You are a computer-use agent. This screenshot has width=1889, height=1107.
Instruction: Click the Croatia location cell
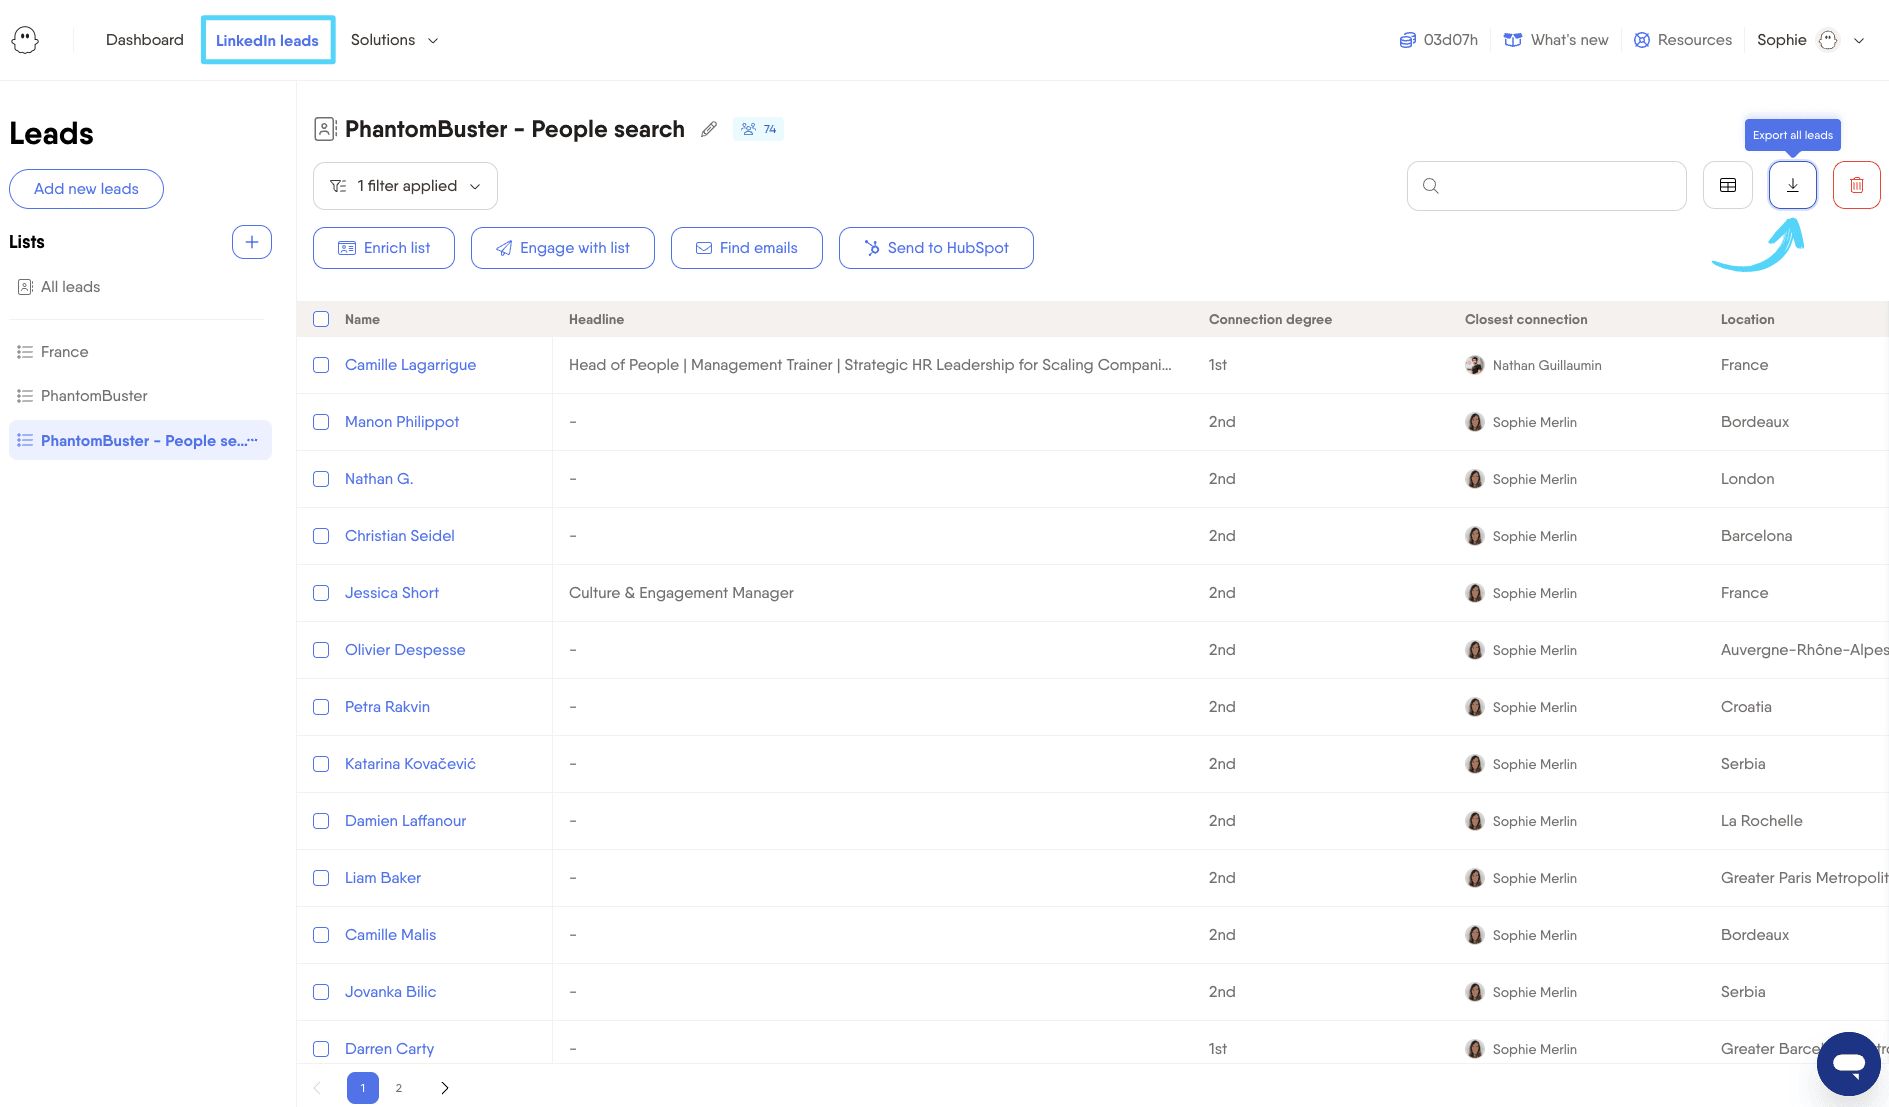tap(1746, 707)
